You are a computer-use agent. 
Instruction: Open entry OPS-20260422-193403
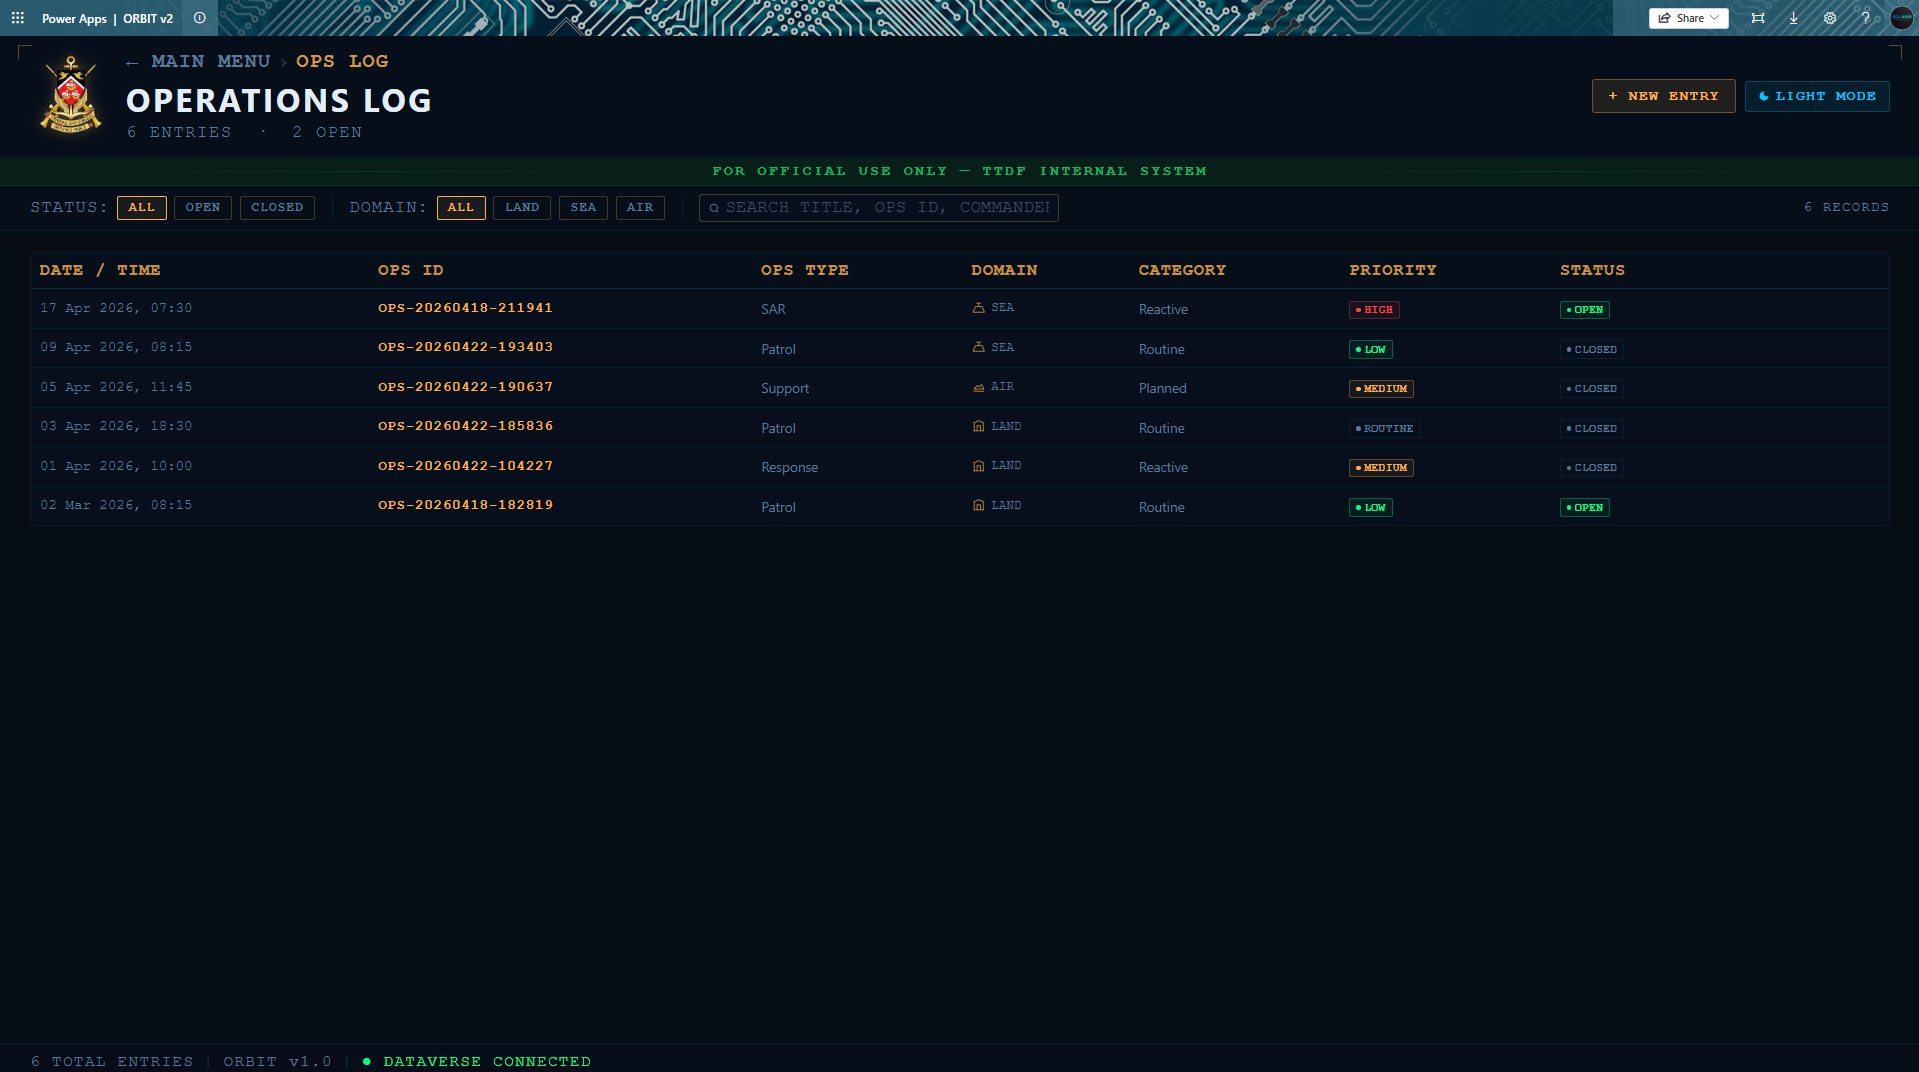[x=465, y=347]
